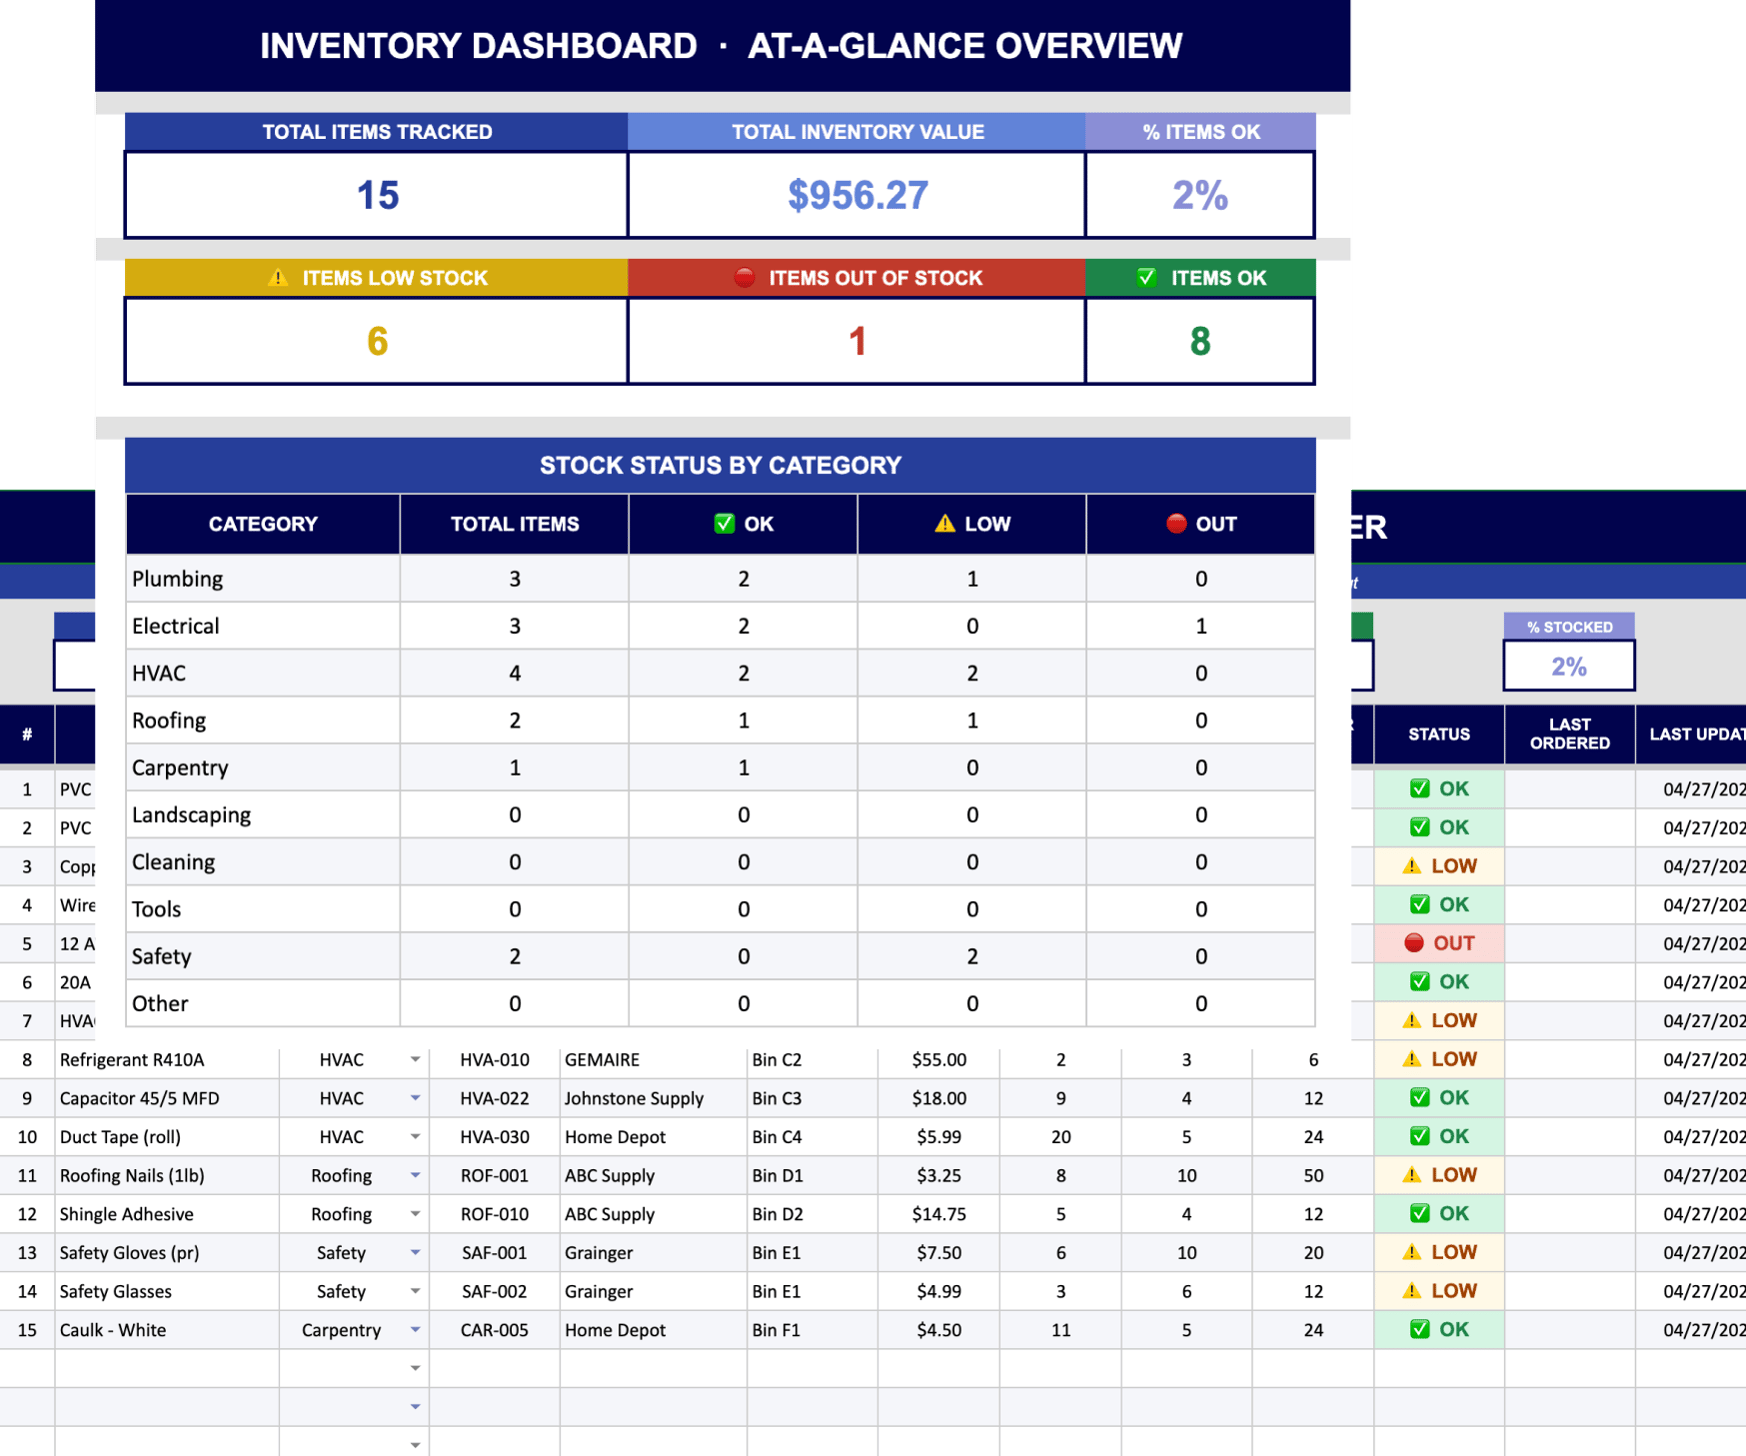Image resolution: width=1746 pixels, height=1456 pixels.
Task: Open the category dropdown for Refrigerant R410A
Action: coord(415,1059)
